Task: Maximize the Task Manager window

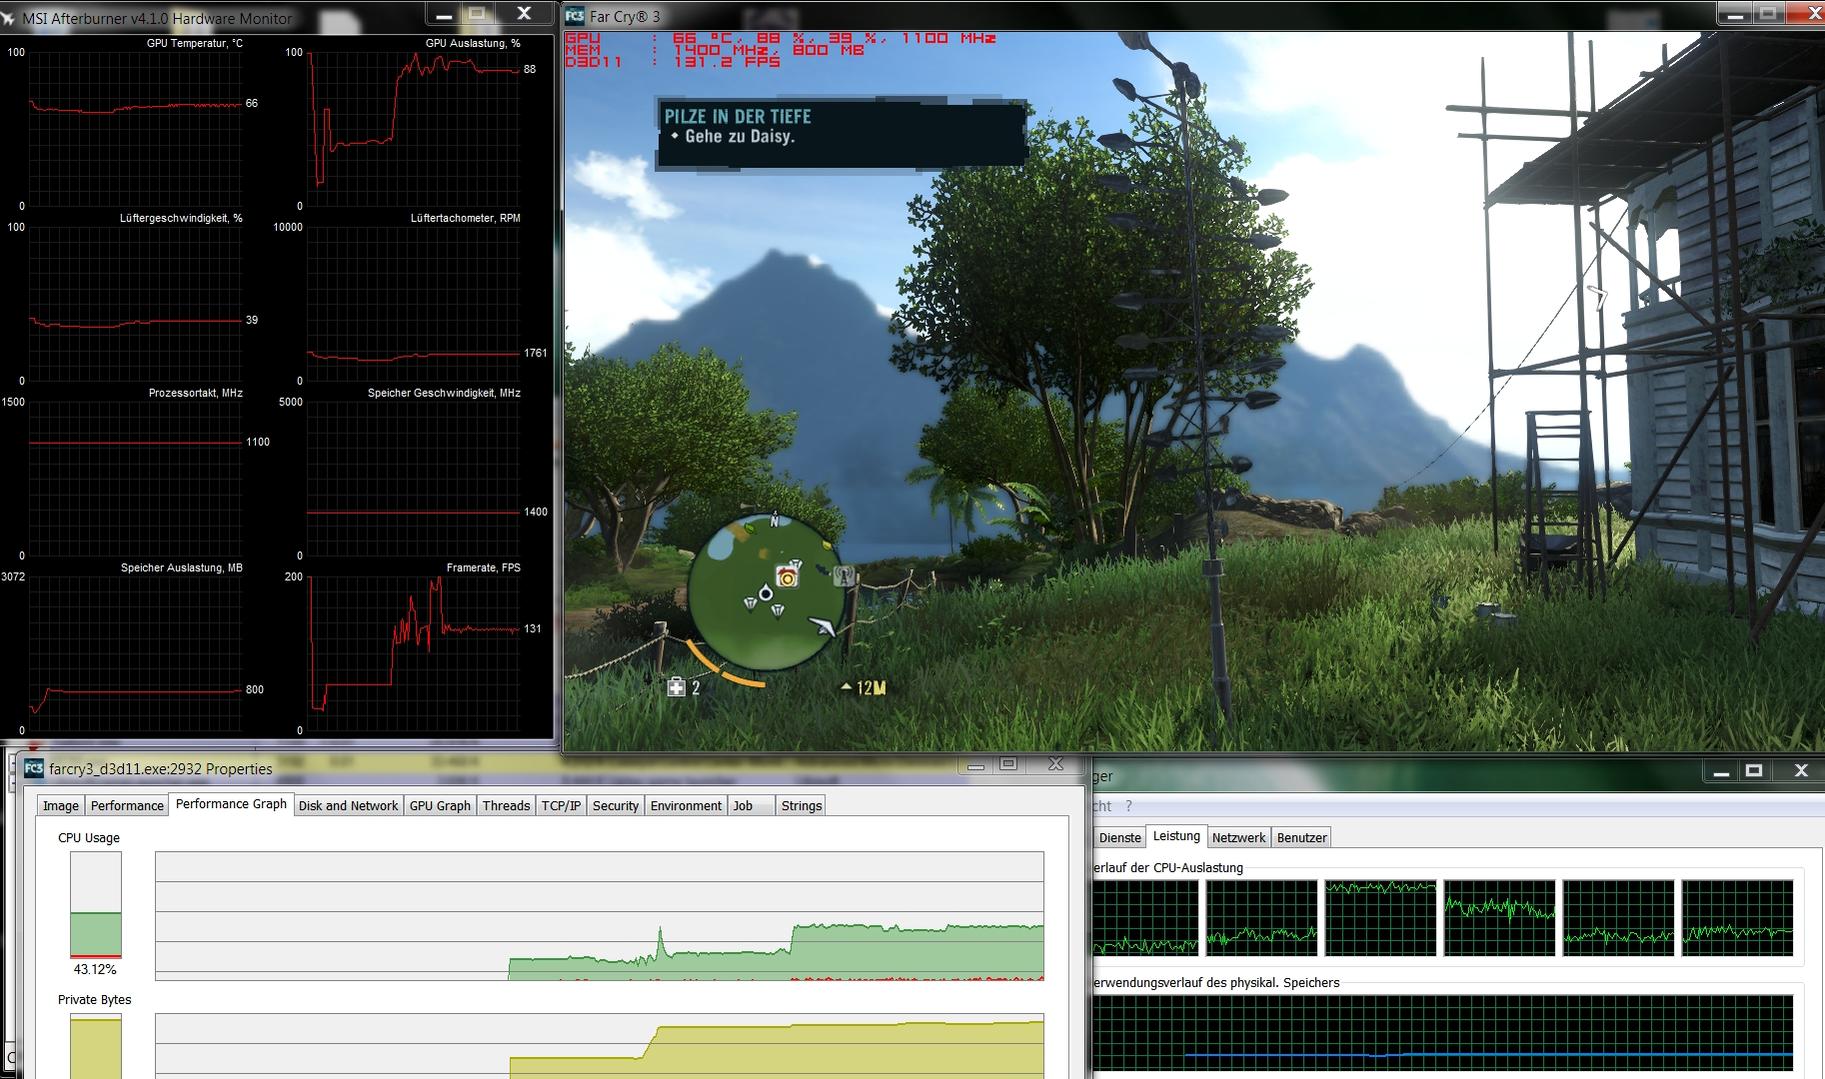Action: pos(1755,771)
